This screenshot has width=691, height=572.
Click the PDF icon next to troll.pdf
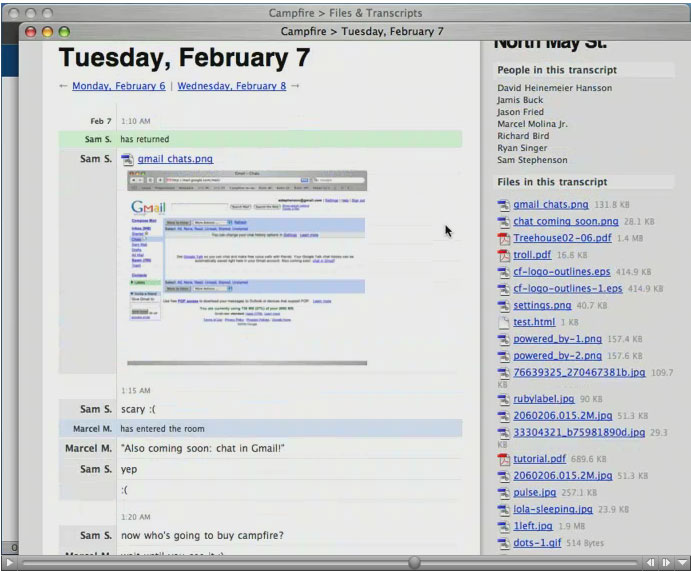click(504, 255)
